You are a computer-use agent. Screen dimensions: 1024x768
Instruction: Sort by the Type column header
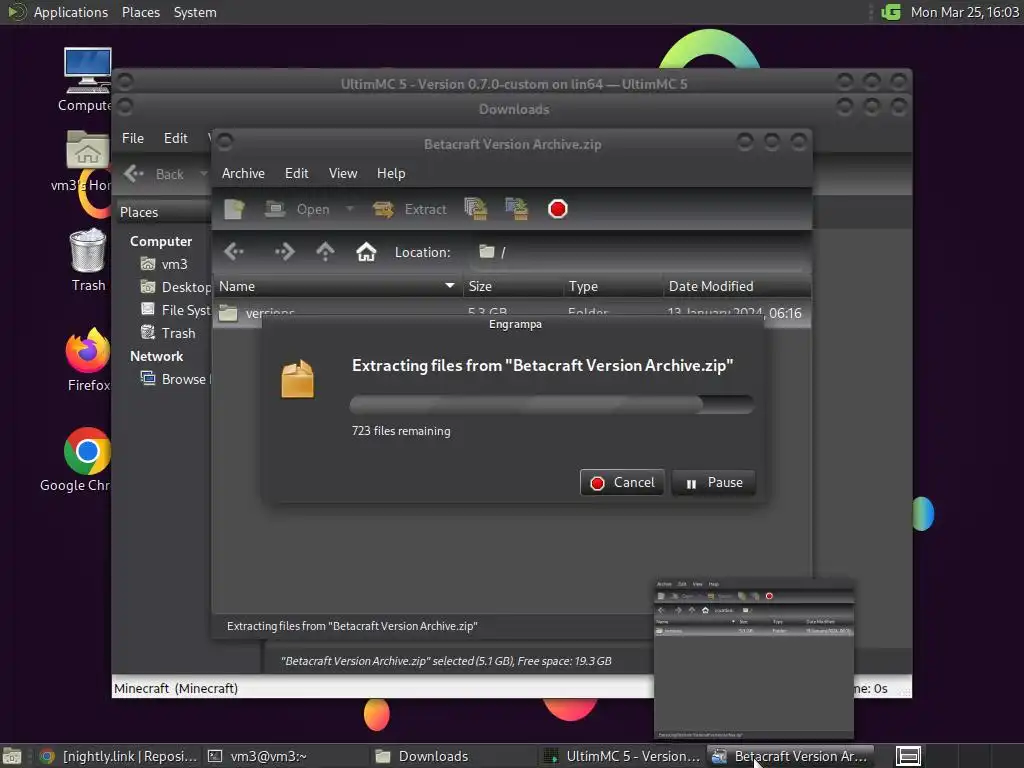[x=613, y=287]
